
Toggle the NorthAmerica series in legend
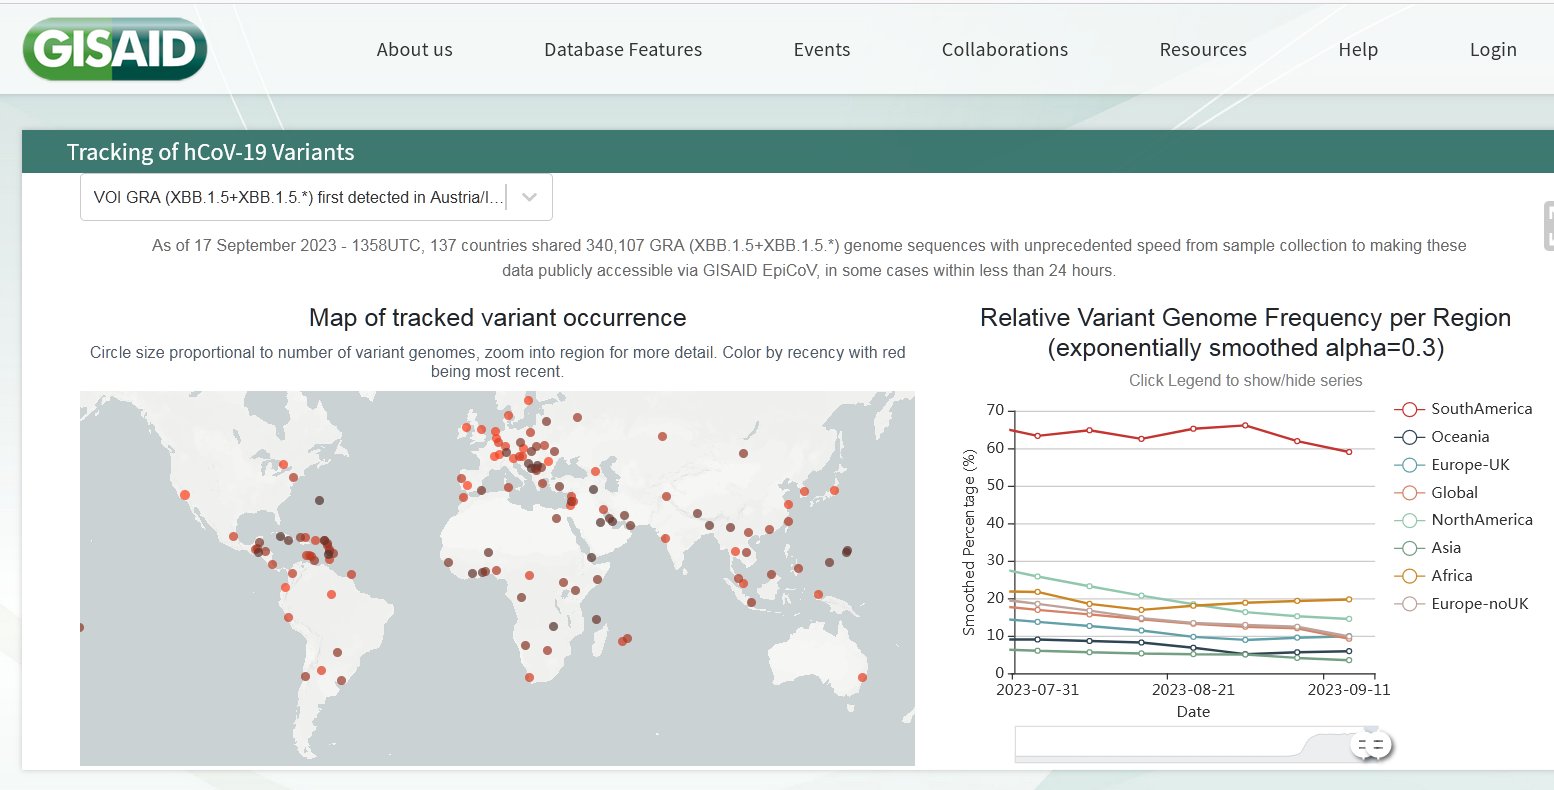[x=1481, y=520]
